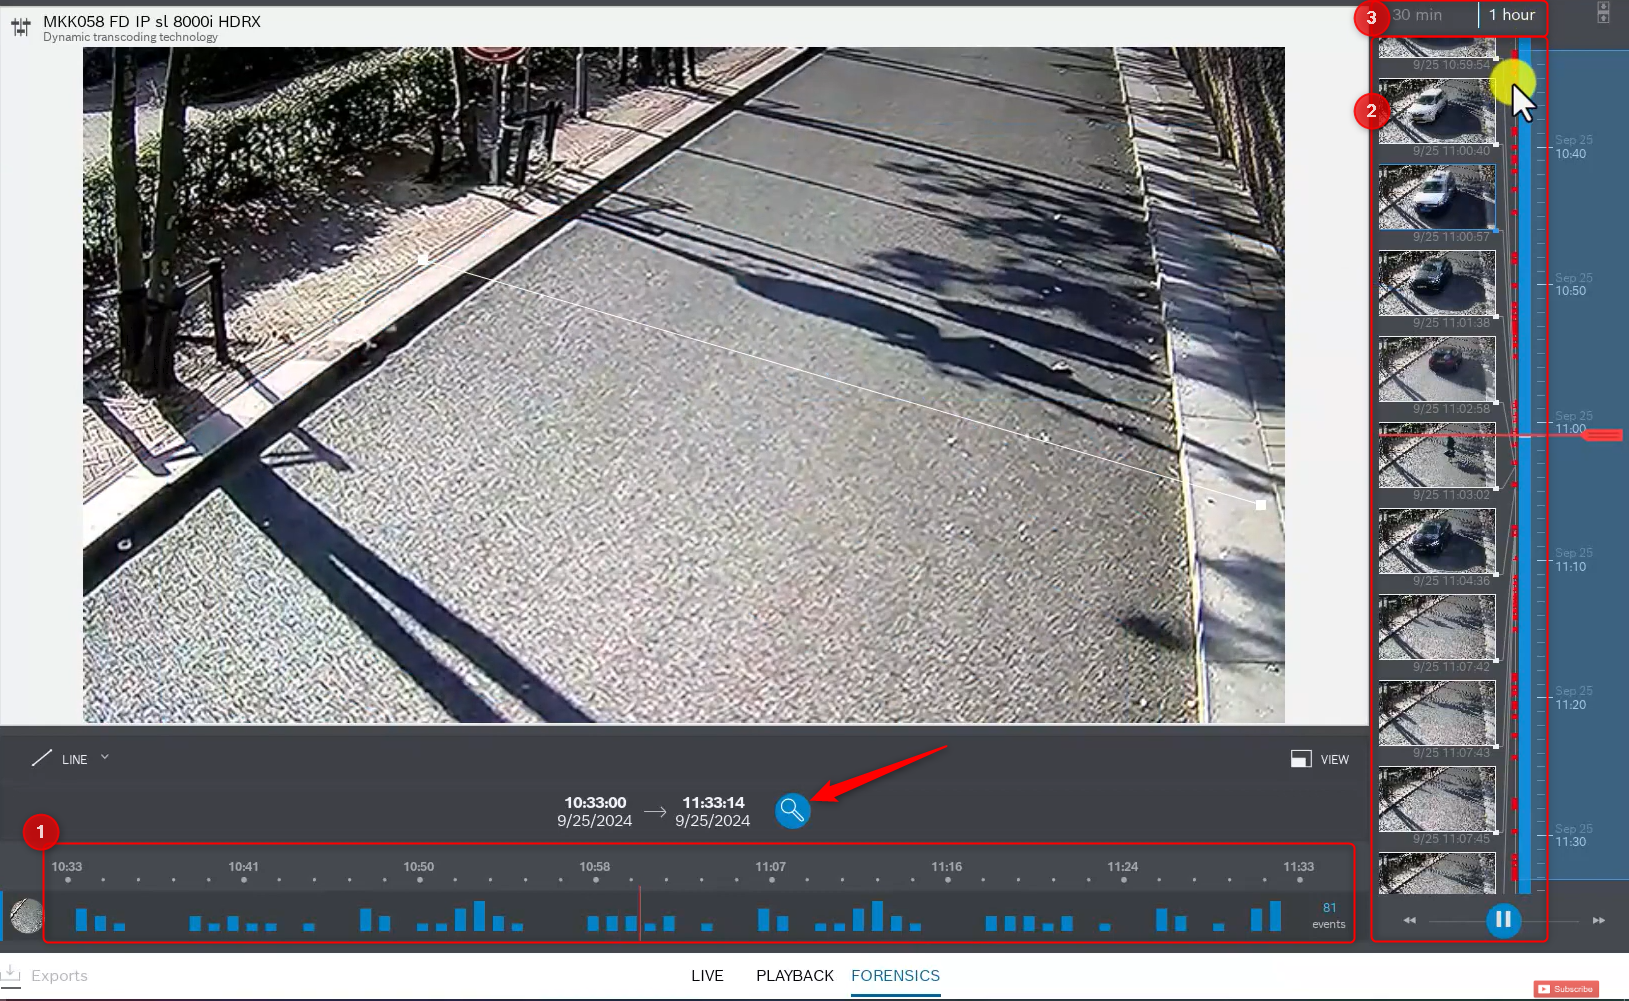Click the 11:33 mark on the event timeline

tap(1299, 867)
